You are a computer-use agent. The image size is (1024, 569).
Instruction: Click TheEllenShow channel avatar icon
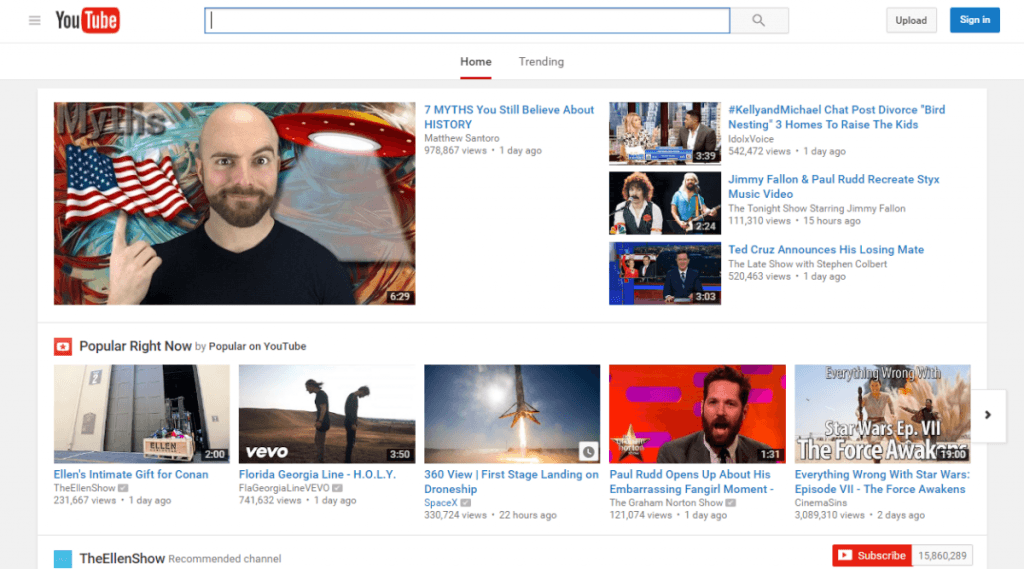(63, 558)
